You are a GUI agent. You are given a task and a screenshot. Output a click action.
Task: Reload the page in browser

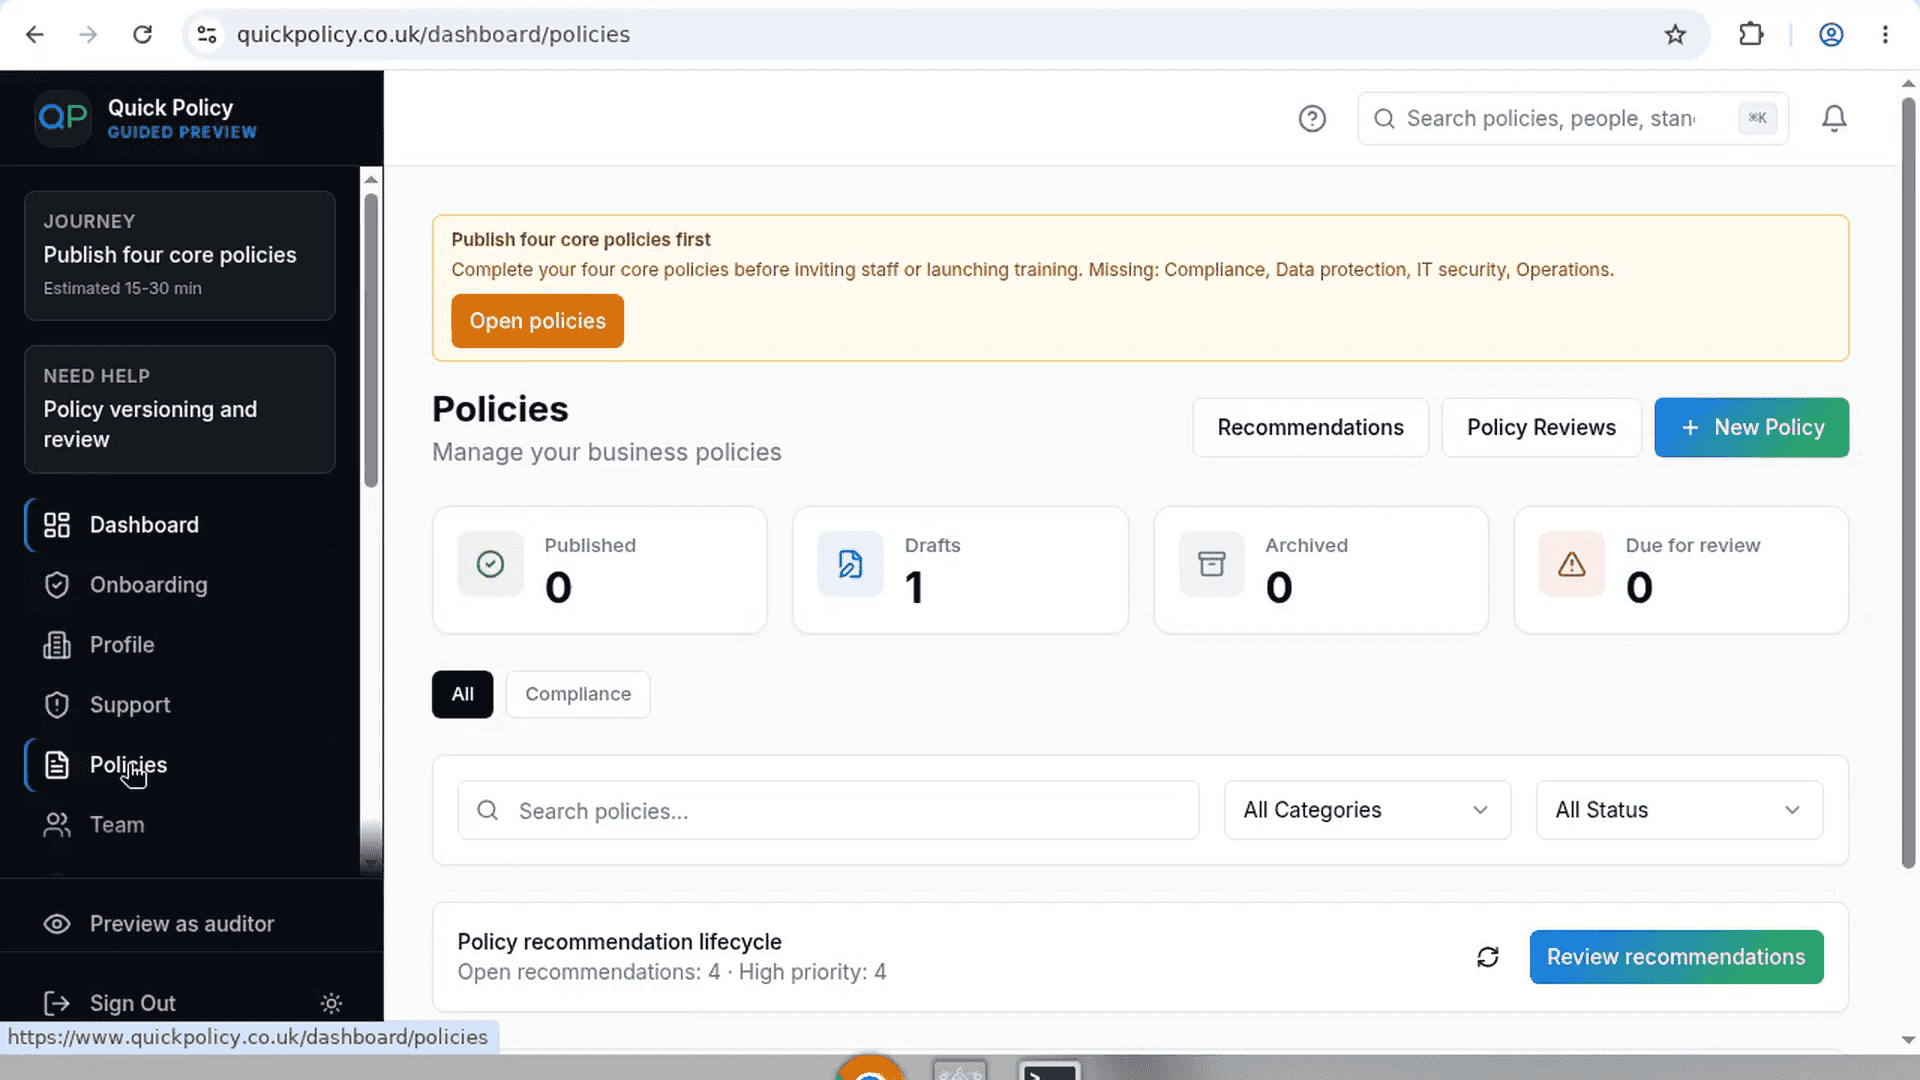(143, 35)
